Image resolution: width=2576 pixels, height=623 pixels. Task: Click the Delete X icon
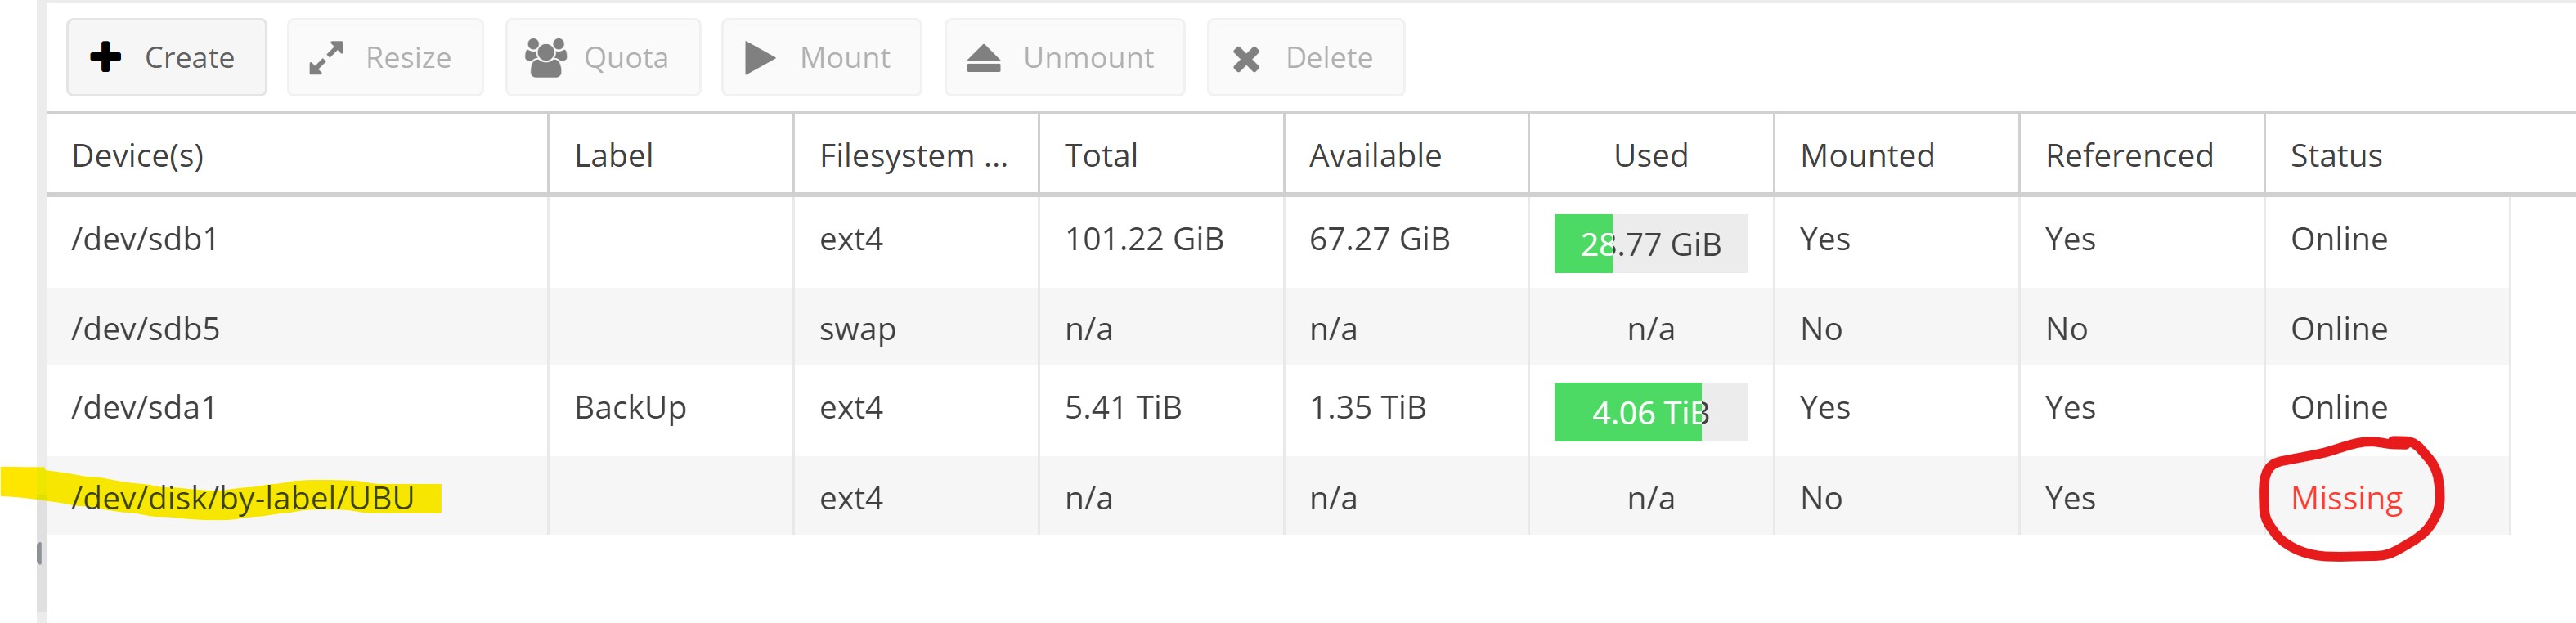pos(1246,59)
